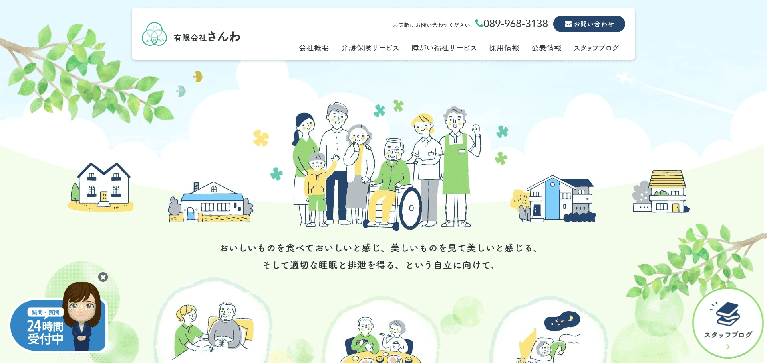Viewport: 767px width, 363px height.
Task: Open the 介護保険サービス menu item
Action: click(x=370, y=48)
